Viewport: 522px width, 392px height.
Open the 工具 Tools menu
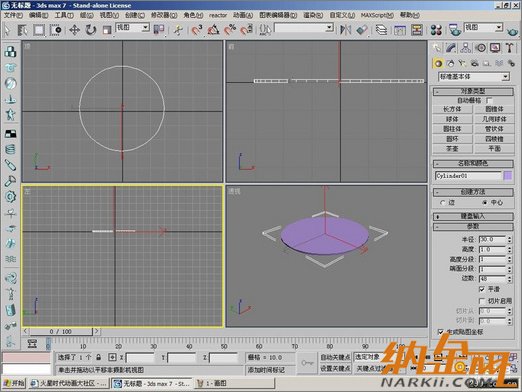[64, 15]
